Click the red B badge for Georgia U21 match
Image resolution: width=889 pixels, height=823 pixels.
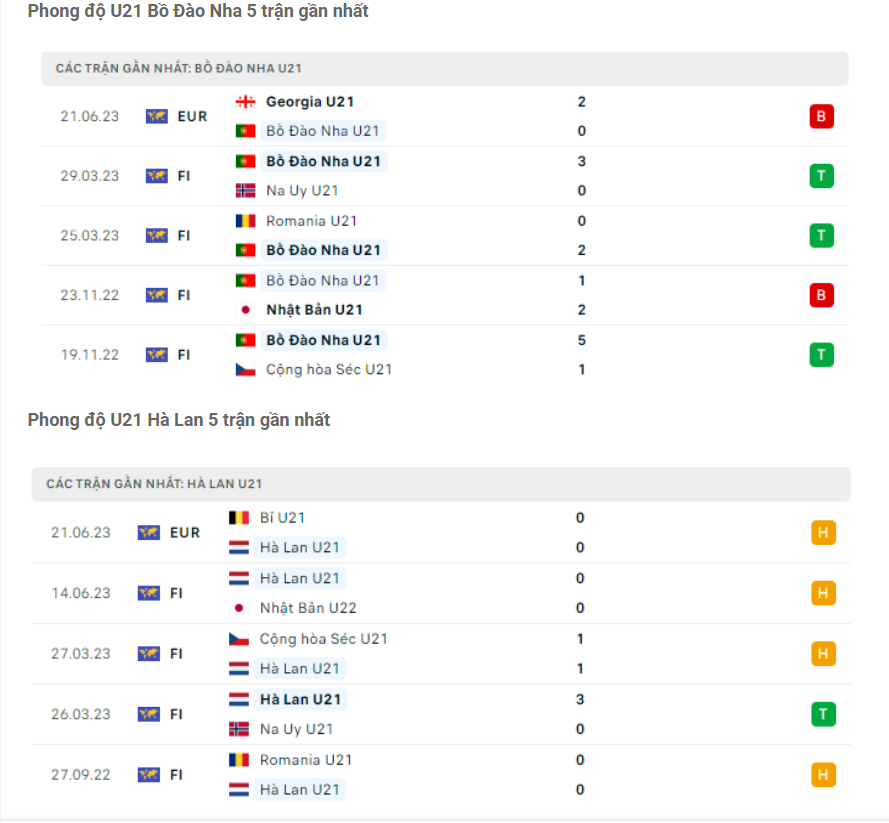[x=821, y=117]
